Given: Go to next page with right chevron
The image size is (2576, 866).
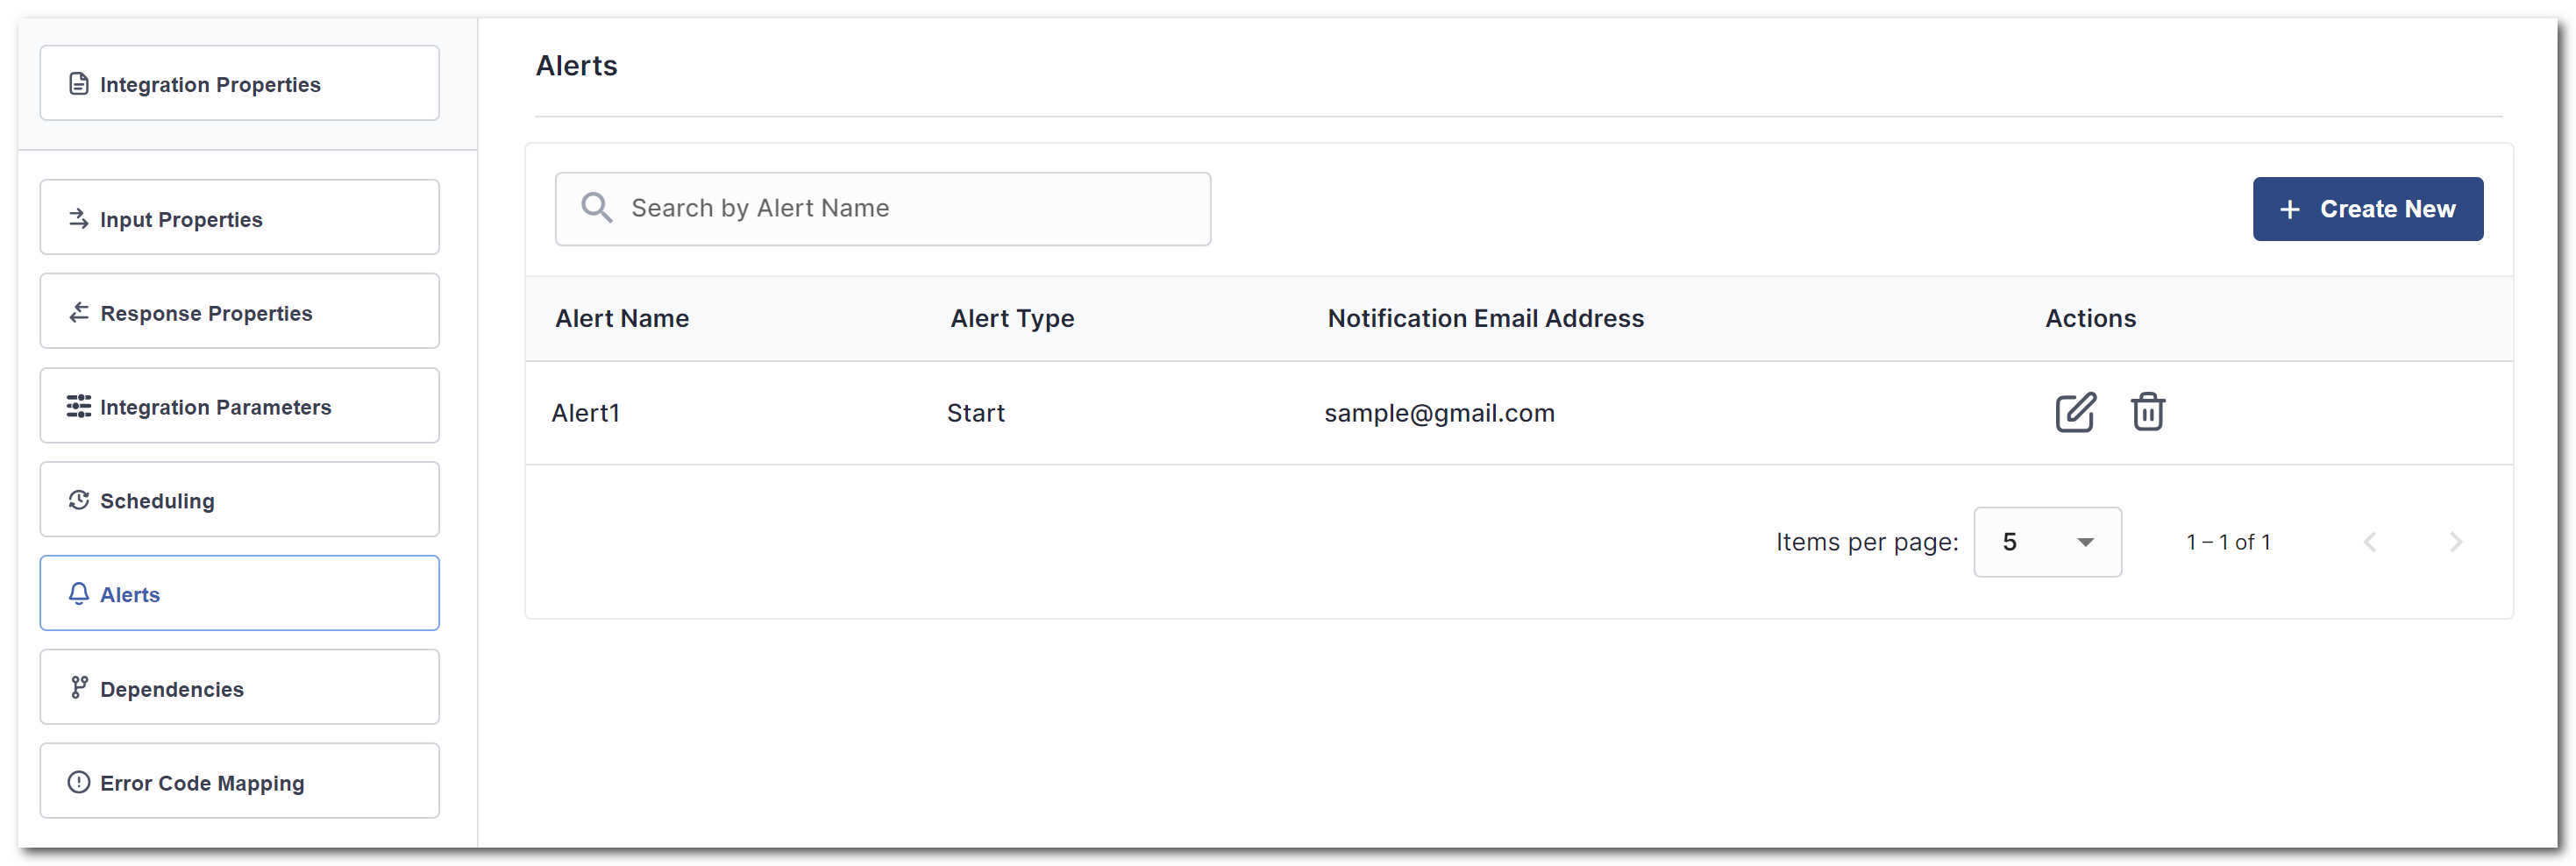Looking at the screenshot, I should coord(2456,542).
